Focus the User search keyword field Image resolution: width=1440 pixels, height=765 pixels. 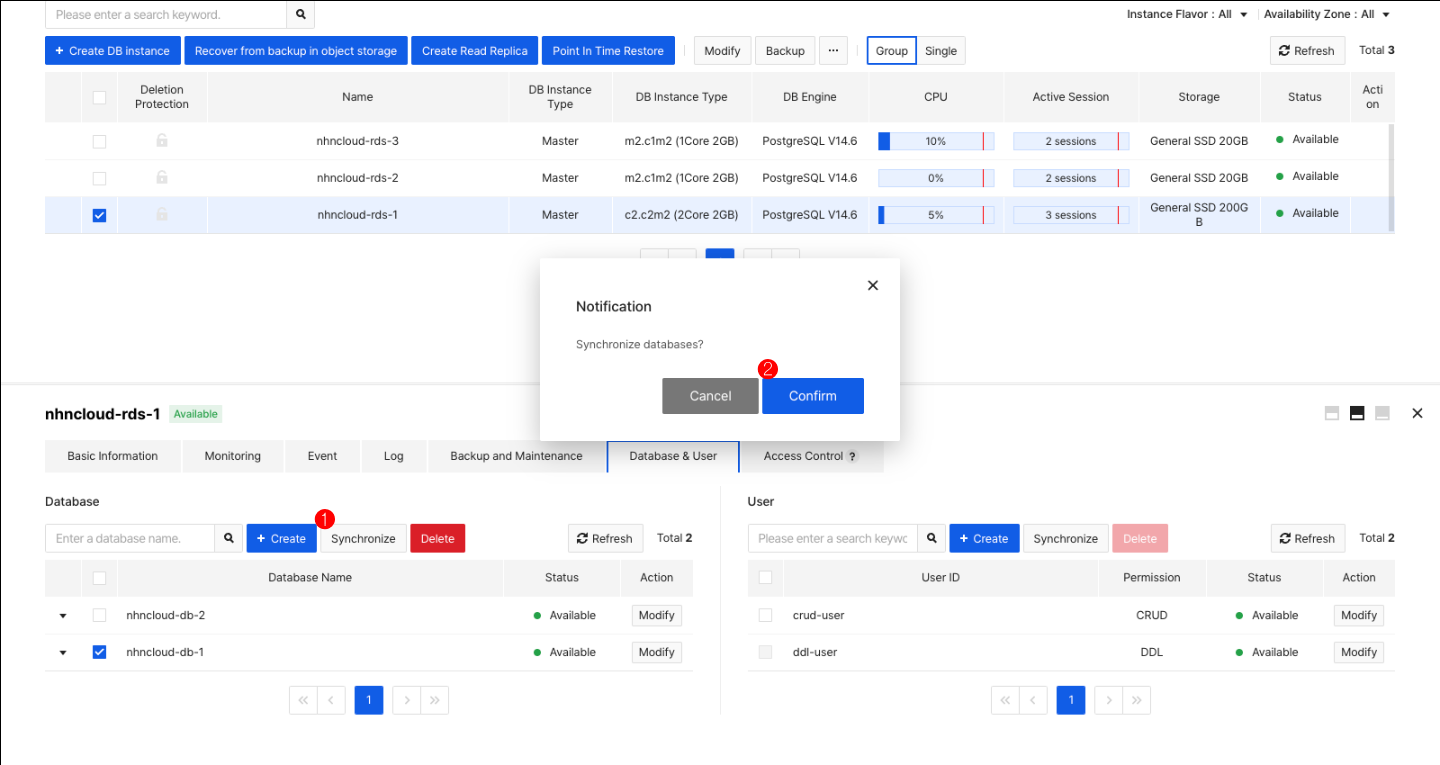pos(833,538)
